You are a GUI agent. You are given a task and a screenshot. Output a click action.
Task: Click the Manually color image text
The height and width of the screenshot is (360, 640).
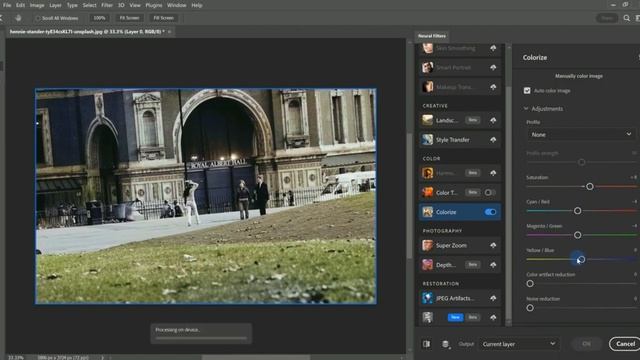tap(579, 76)
